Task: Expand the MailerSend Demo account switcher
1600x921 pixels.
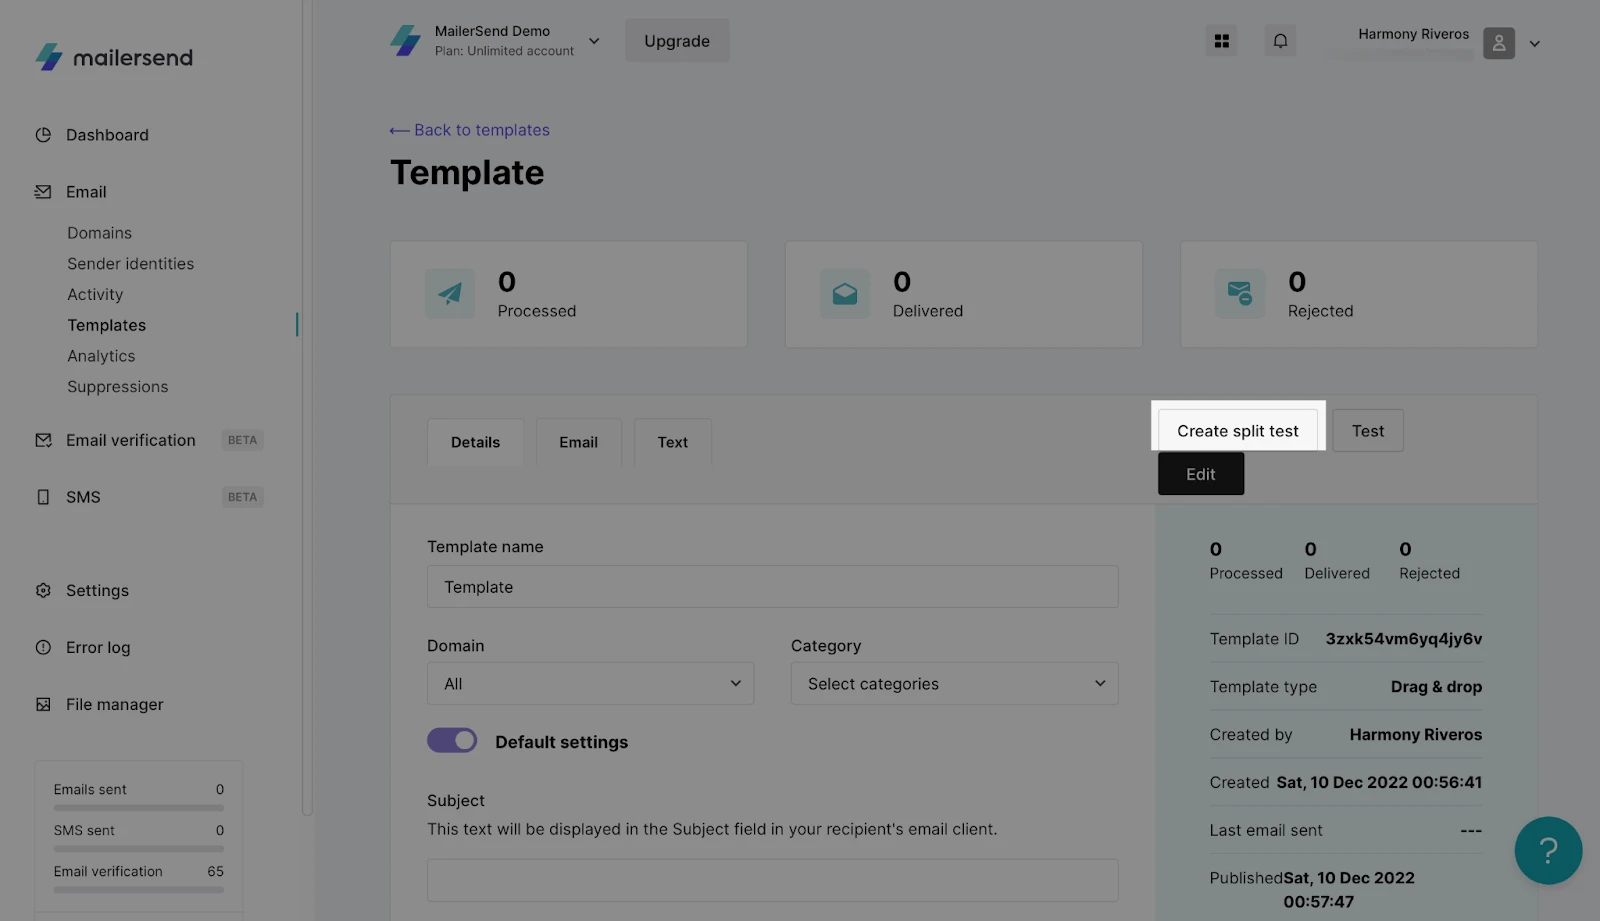Action: [x=593, y=41]
